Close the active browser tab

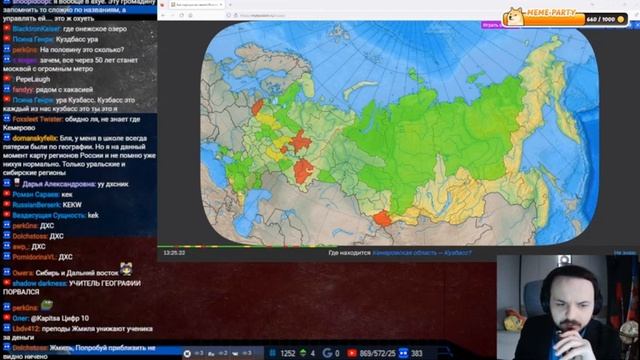[x=221, y=4]
